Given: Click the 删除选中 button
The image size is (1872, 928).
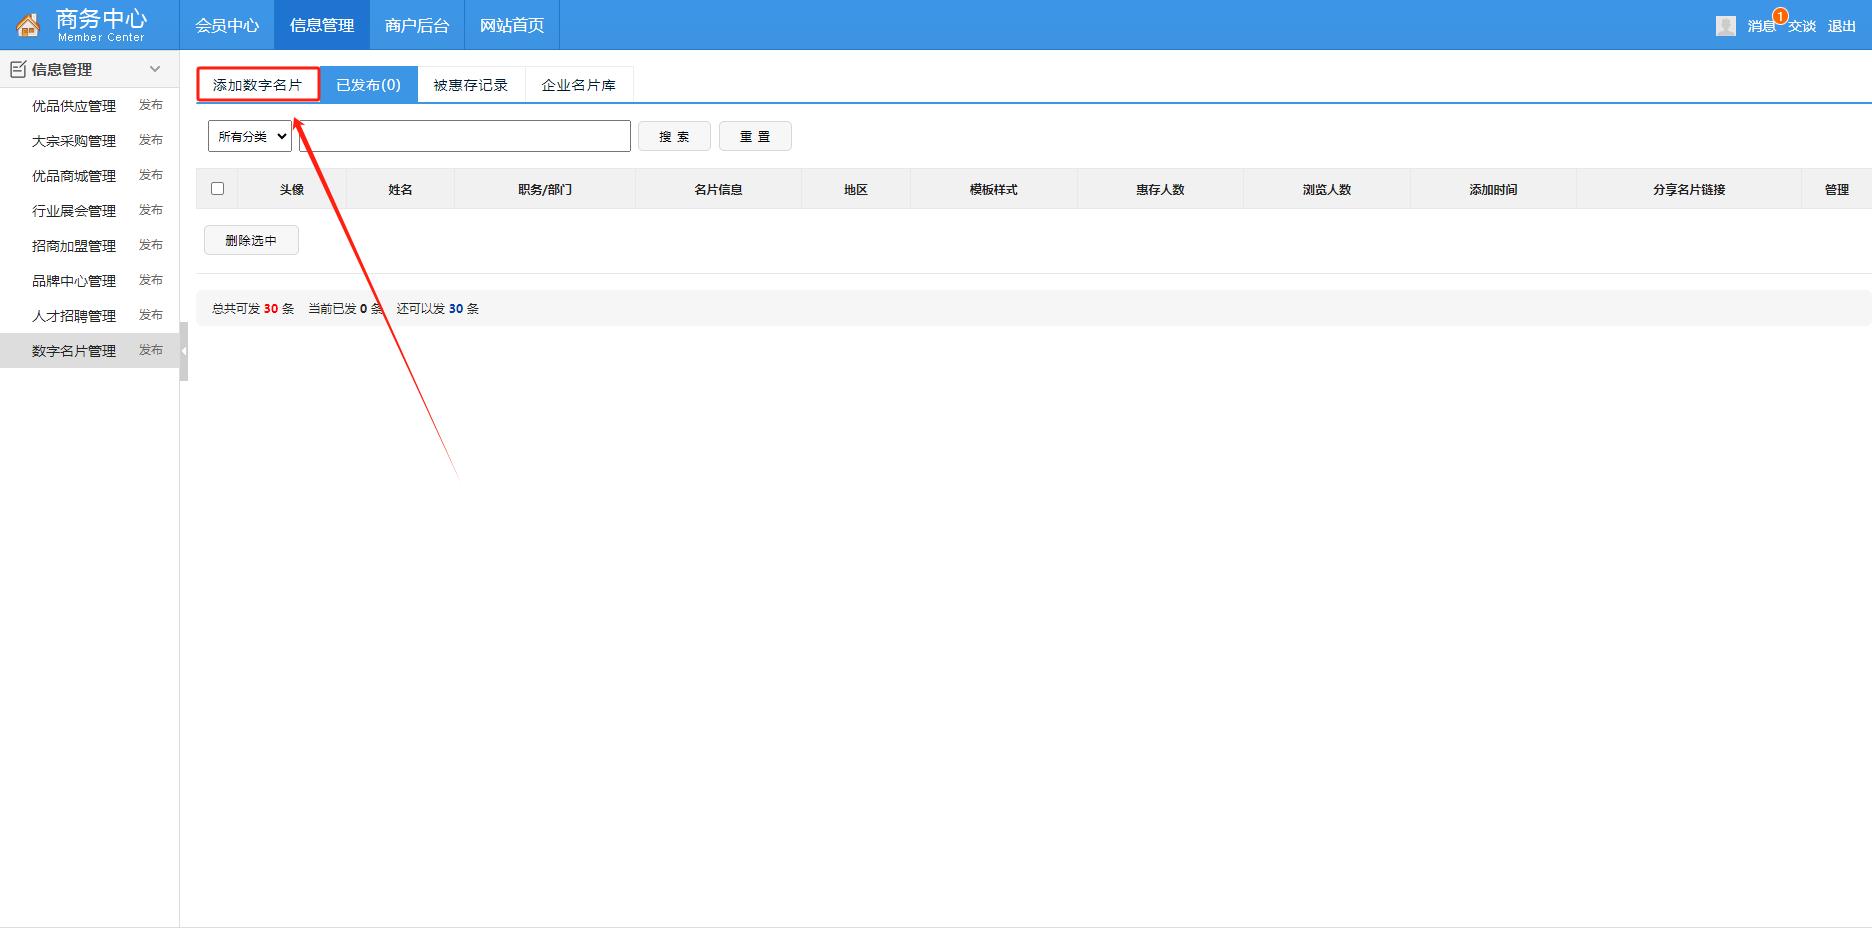Looking at the screenshot, I should (x=251, y=240).
